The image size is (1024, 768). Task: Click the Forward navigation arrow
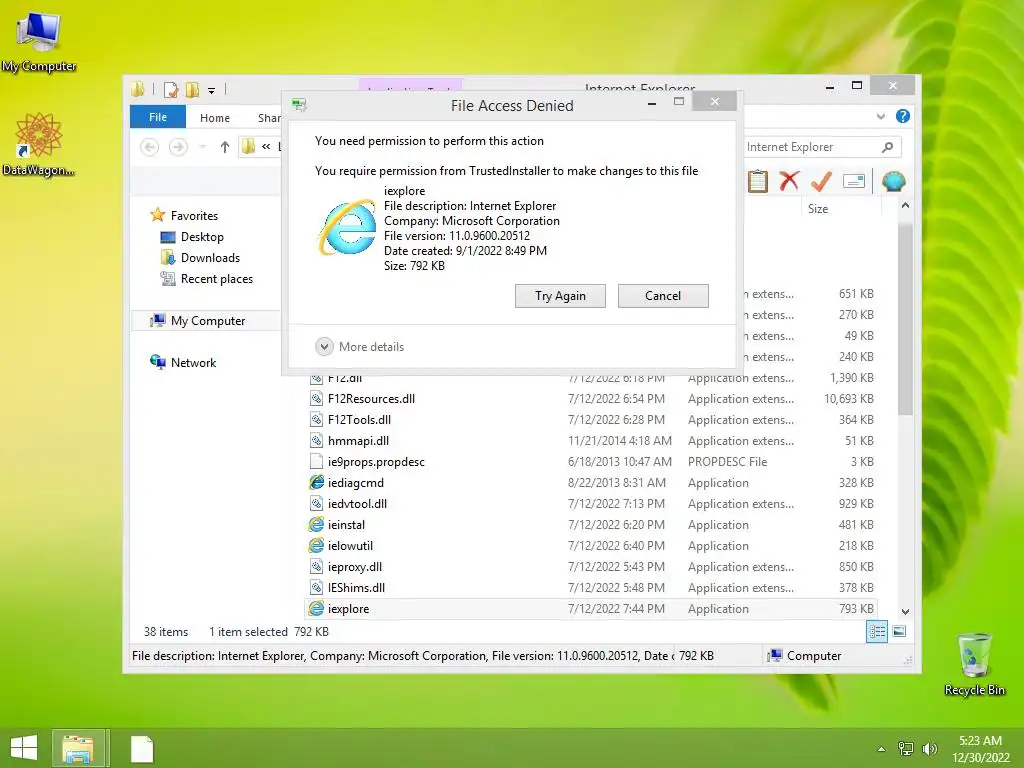click(x=178, y=147)
